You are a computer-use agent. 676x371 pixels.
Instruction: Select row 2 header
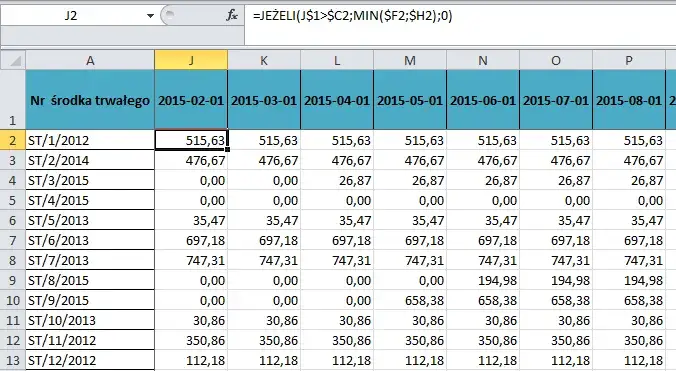click(13, 140)
